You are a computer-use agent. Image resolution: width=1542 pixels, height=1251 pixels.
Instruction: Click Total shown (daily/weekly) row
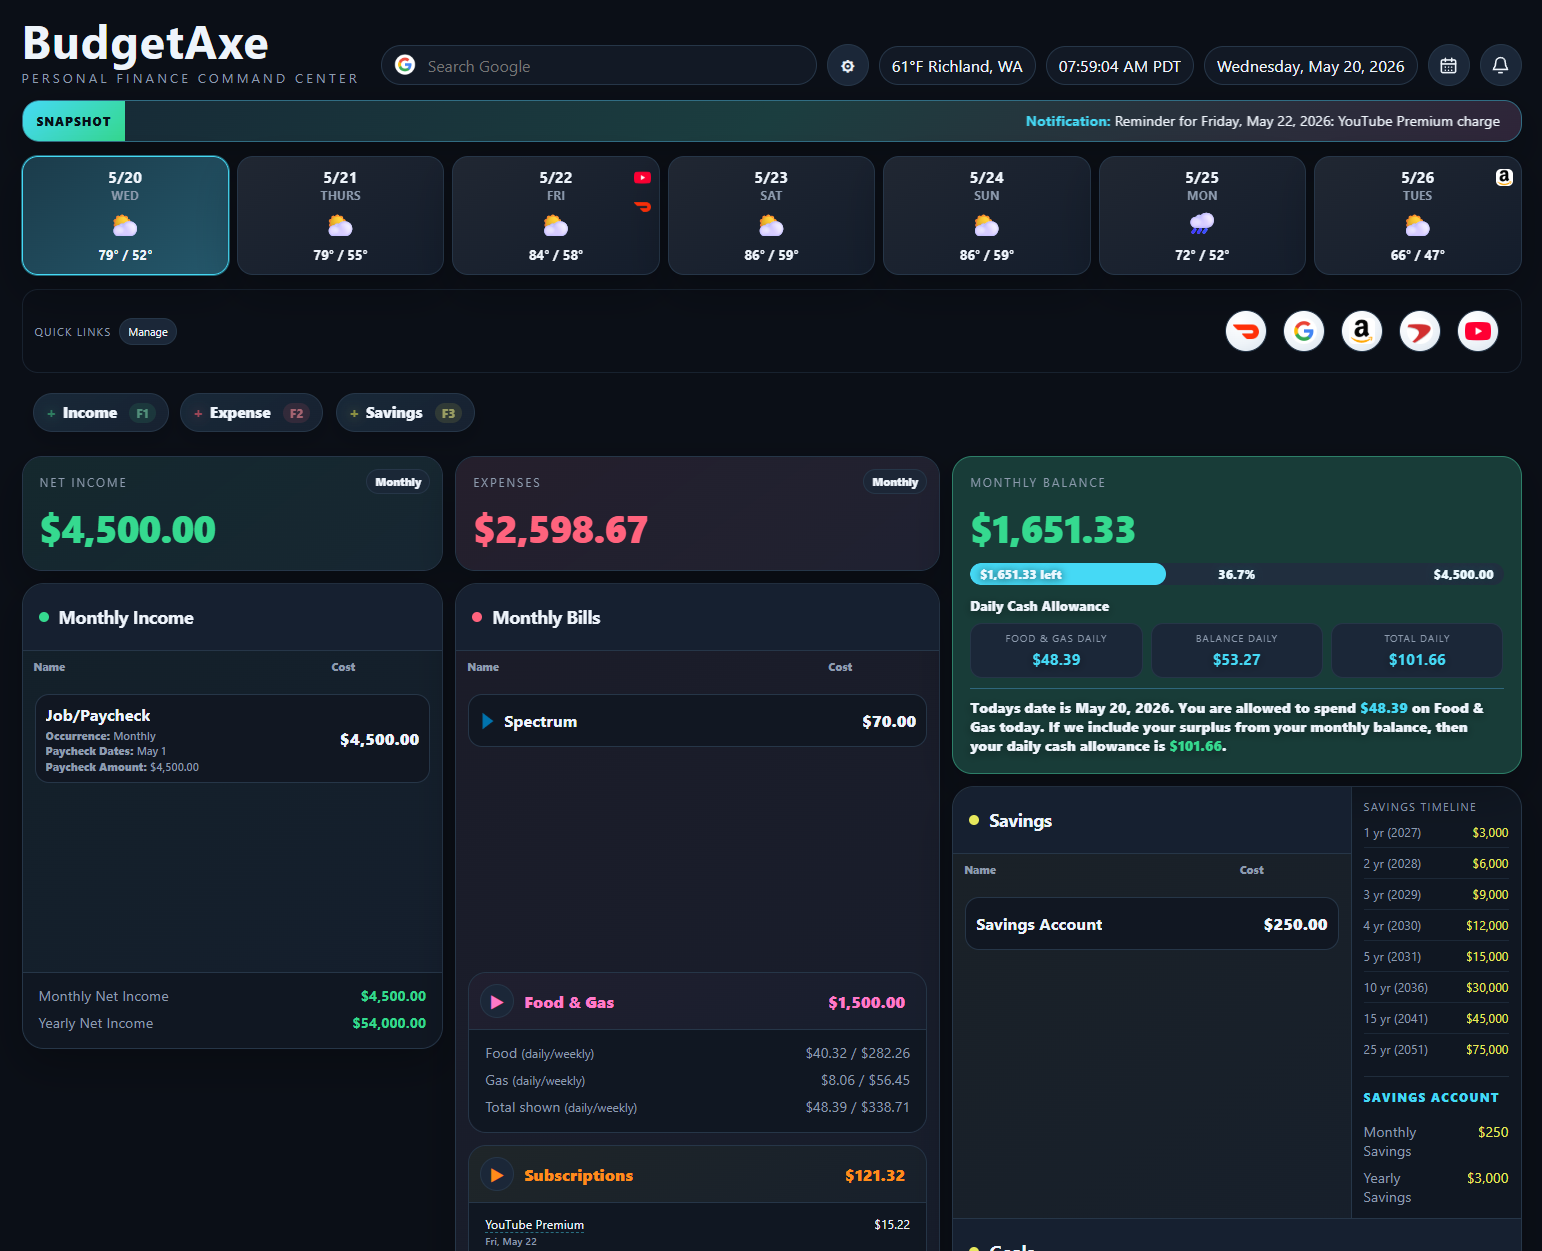(698, 1107)
